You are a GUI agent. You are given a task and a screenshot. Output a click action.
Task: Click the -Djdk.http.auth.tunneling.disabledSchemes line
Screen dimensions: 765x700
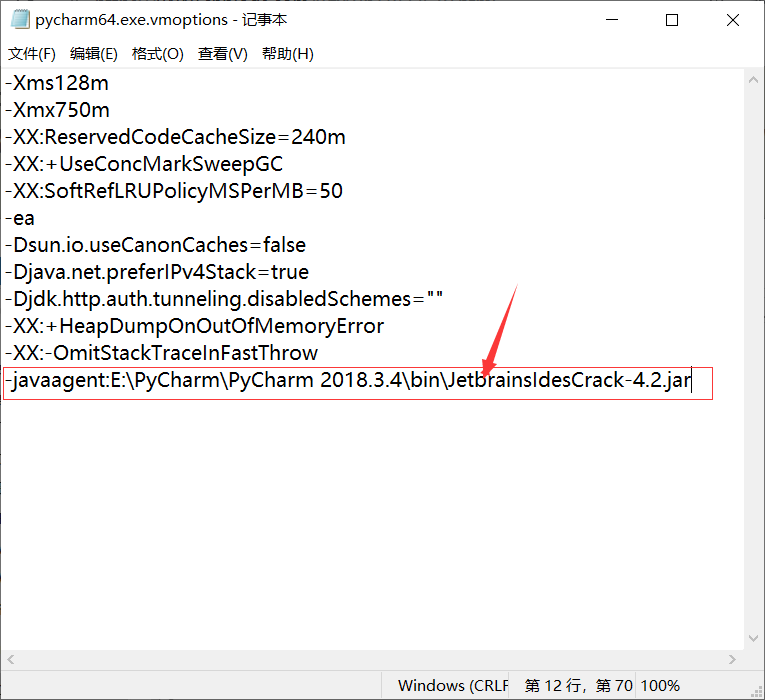pyautogui.click(x=224, y=299)
